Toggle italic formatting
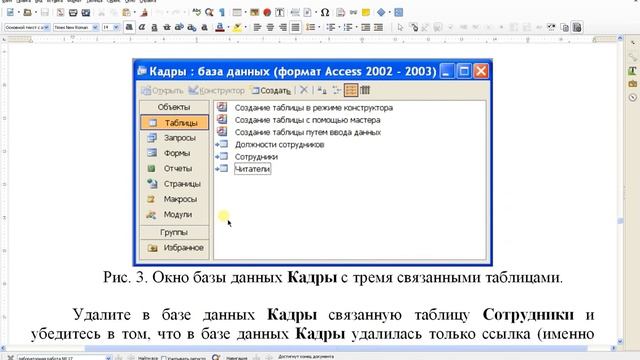Image resolution: width=640 pixels, height=360 pixels. tap(142, 27)
